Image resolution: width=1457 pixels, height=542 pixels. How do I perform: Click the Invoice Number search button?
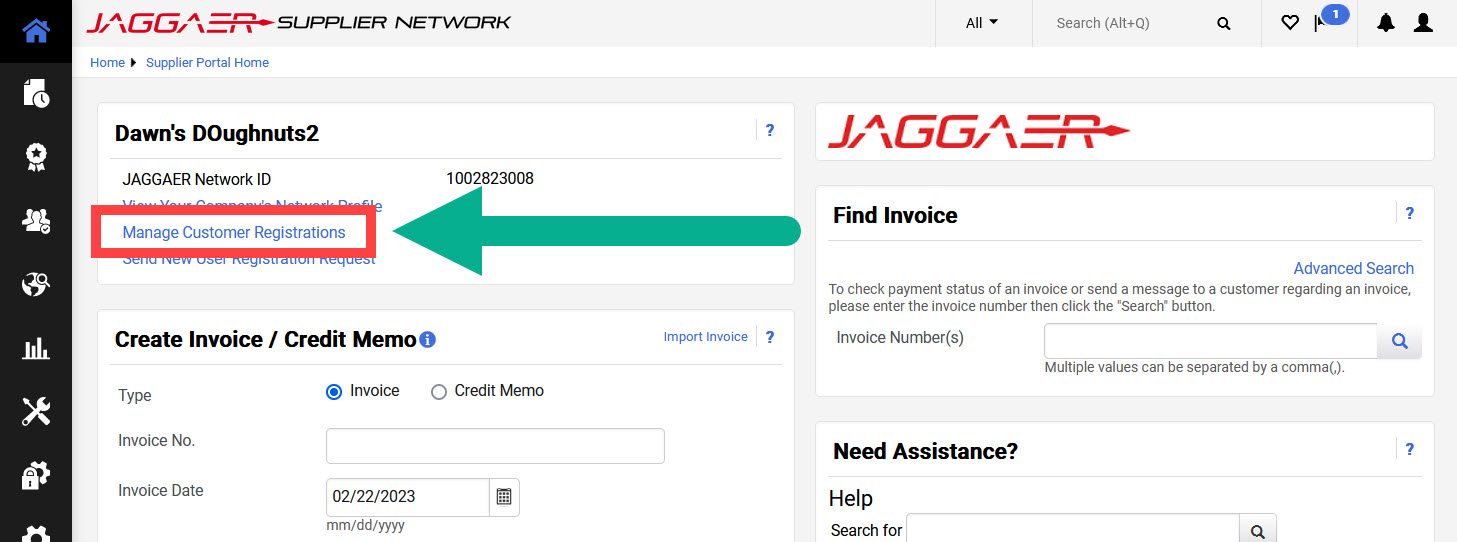(1400, 341)
